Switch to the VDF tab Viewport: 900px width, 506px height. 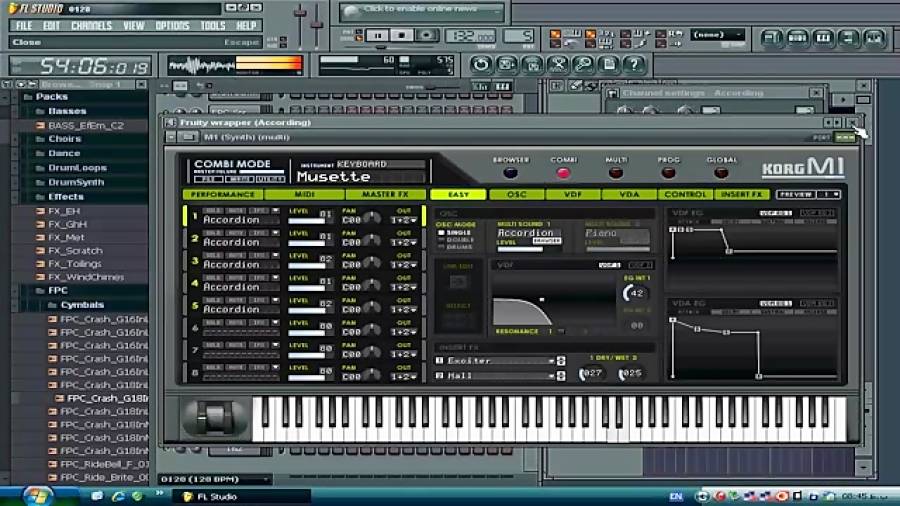[573, 194]
